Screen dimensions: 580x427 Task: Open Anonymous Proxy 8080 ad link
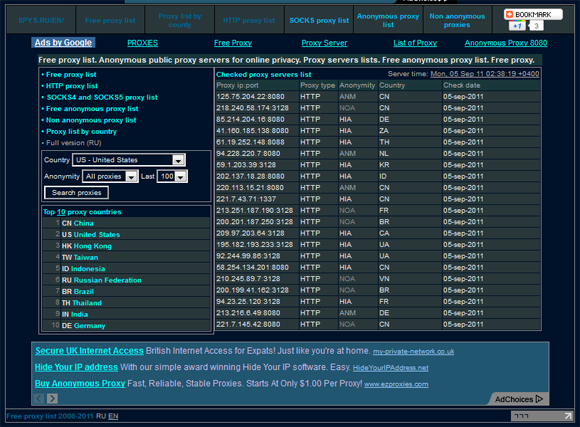(506, 43)
